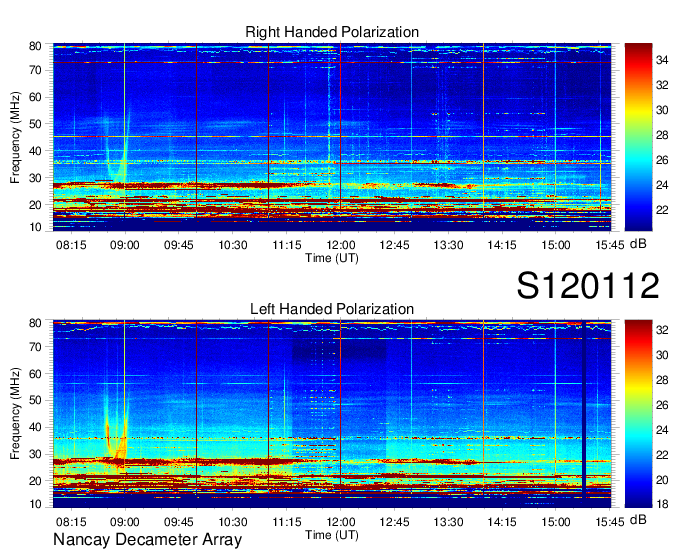This screenshot has height=552, width=680.
Task: Click the Time (UT) label under the left-handed plot
Action: (332, 535)
